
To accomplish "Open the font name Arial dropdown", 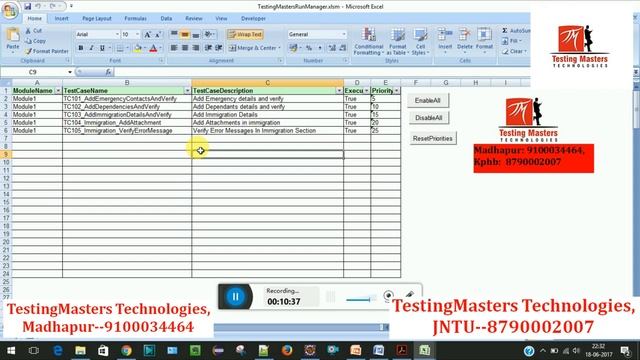I will coord(117,34).
